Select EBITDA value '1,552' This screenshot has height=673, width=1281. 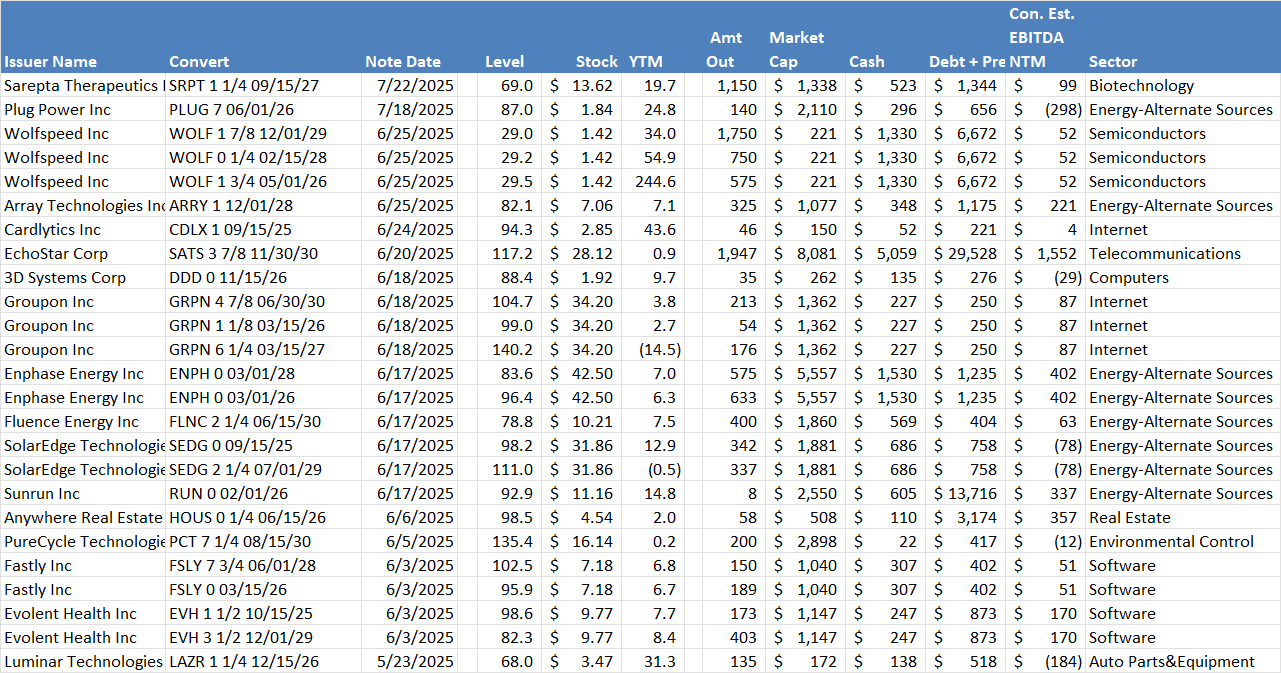1057,254
